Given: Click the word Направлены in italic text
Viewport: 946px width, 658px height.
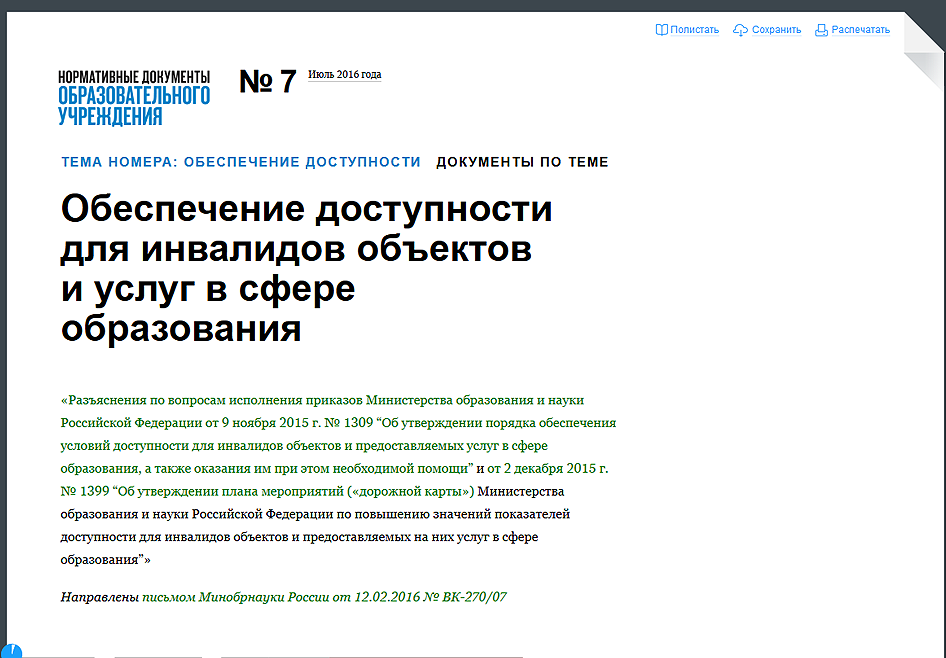Looking at the screenshot, I should point(100,596).
